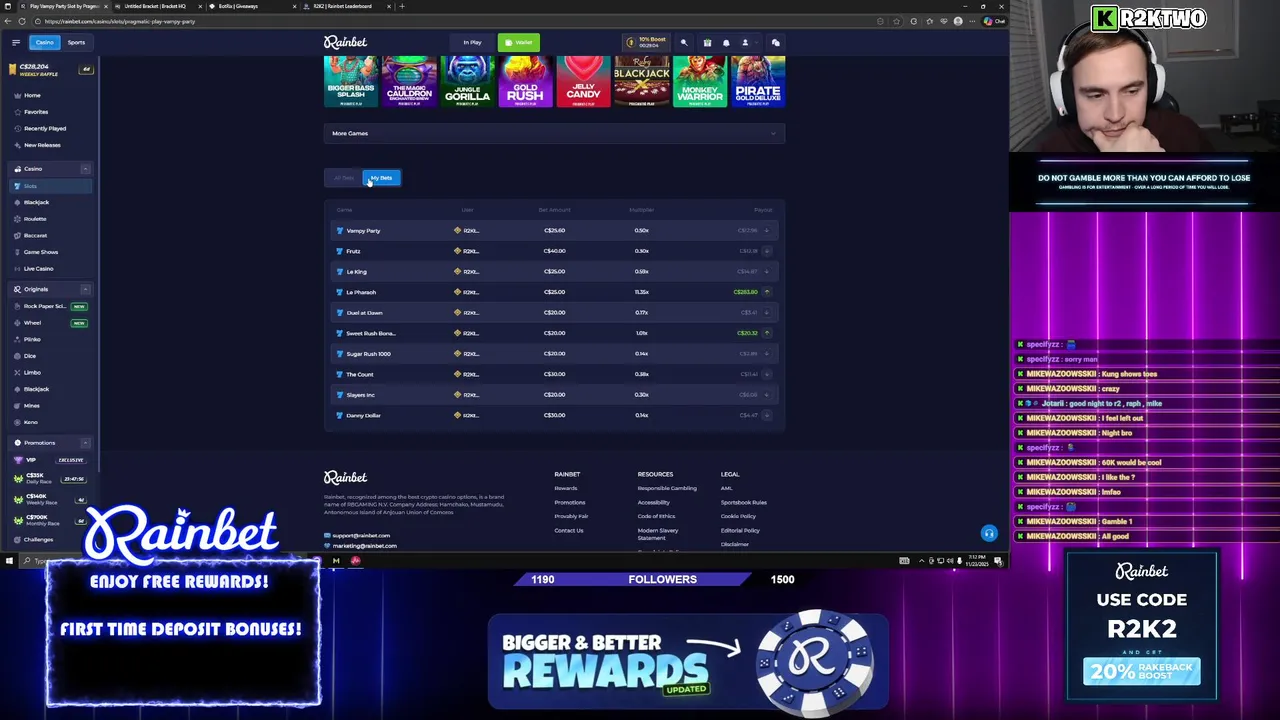Open Mines original game
This screenshot has height=720, width=1280.
click(x=31, y=405)
